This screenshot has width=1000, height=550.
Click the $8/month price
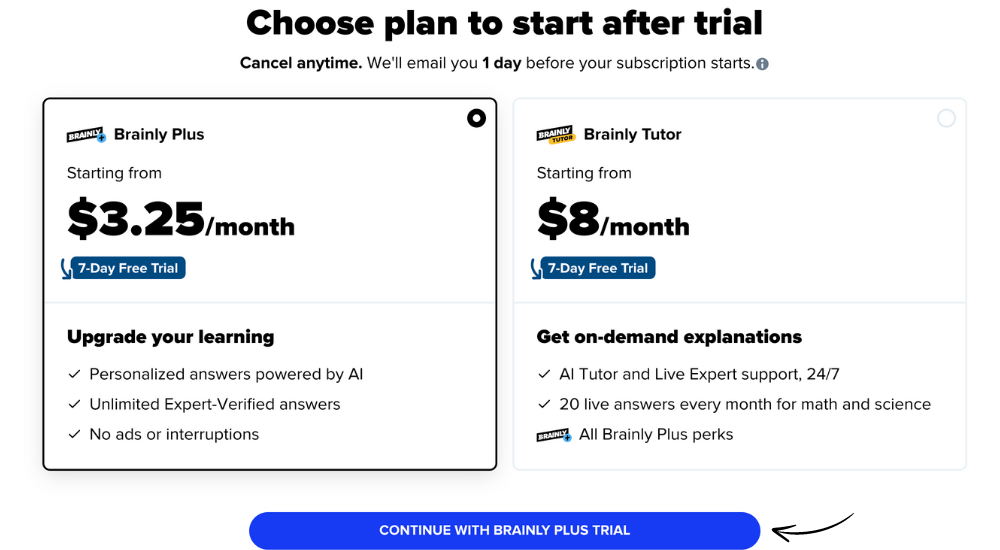(613, 219)
